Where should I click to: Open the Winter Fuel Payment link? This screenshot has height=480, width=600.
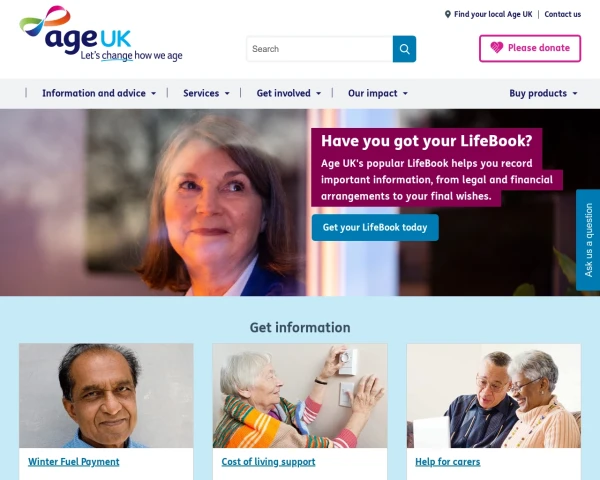[x=74, y=462]
